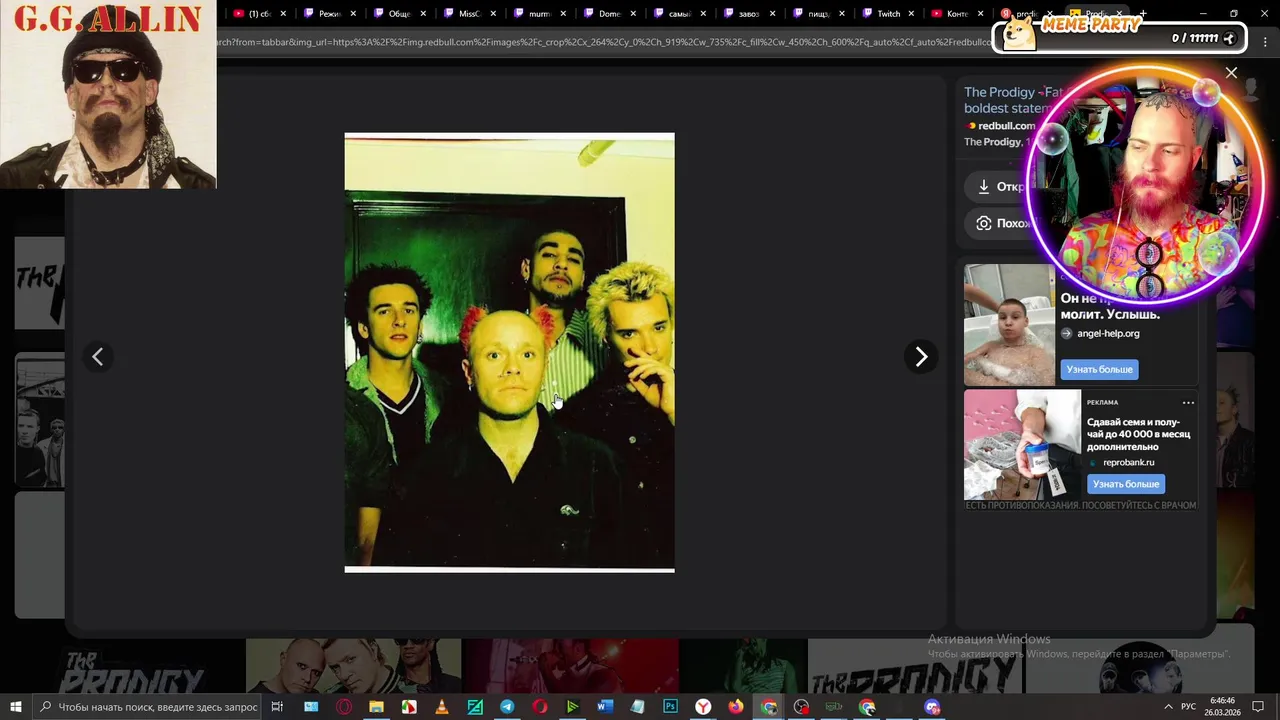Click 'Узнать больше' in angel-help.org ad
The image size is (1280, 720).
pyautogui.click(x=1099, y=369)
